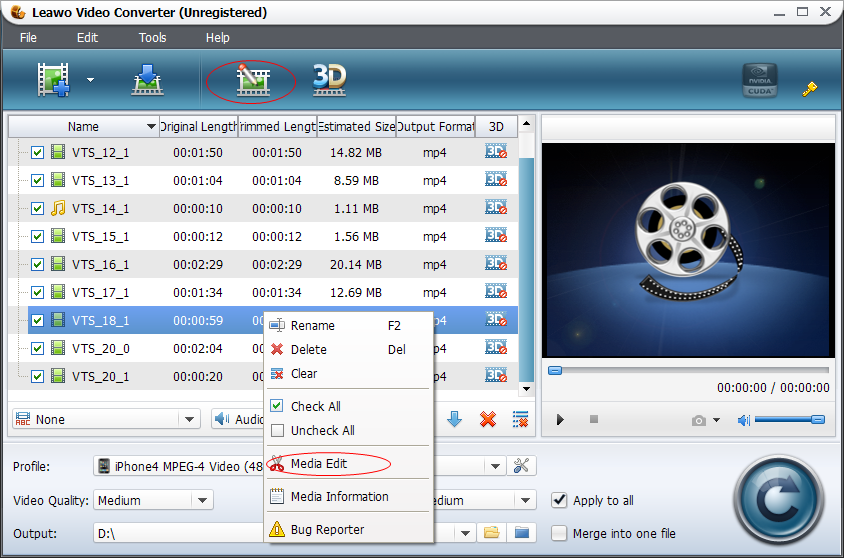Browse output folder yellow folder icon

tap(491, 533)
